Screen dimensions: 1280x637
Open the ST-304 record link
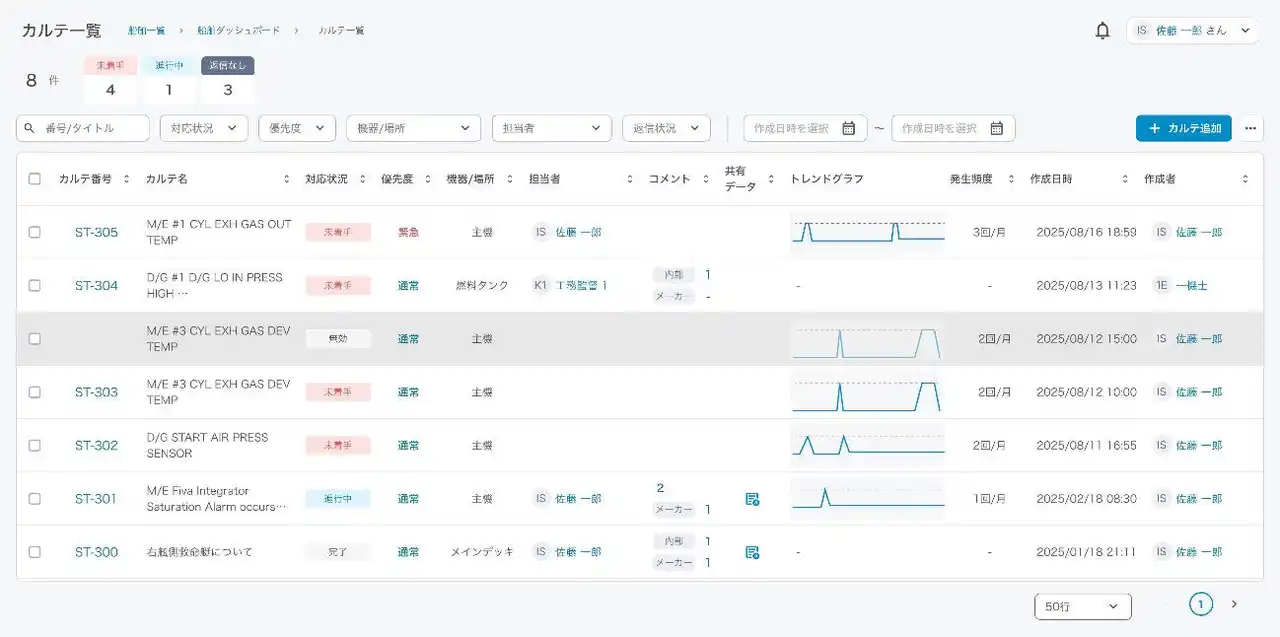[96, 285]
